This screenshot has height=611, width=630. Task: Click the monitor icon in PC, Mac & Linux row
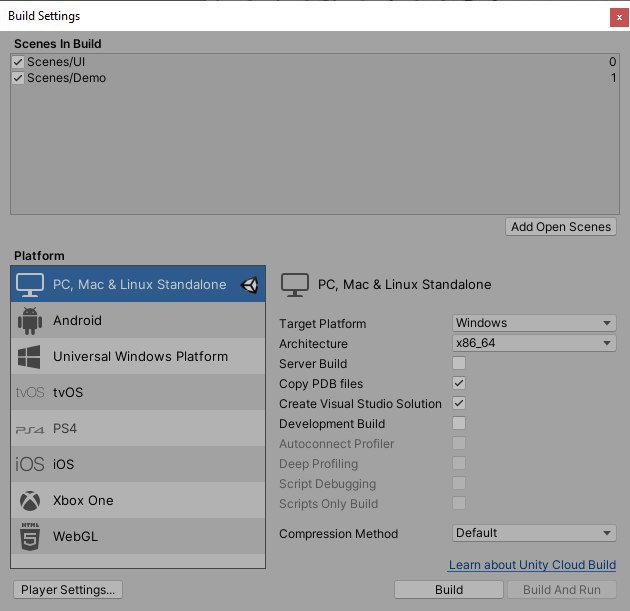pos(30,285)
